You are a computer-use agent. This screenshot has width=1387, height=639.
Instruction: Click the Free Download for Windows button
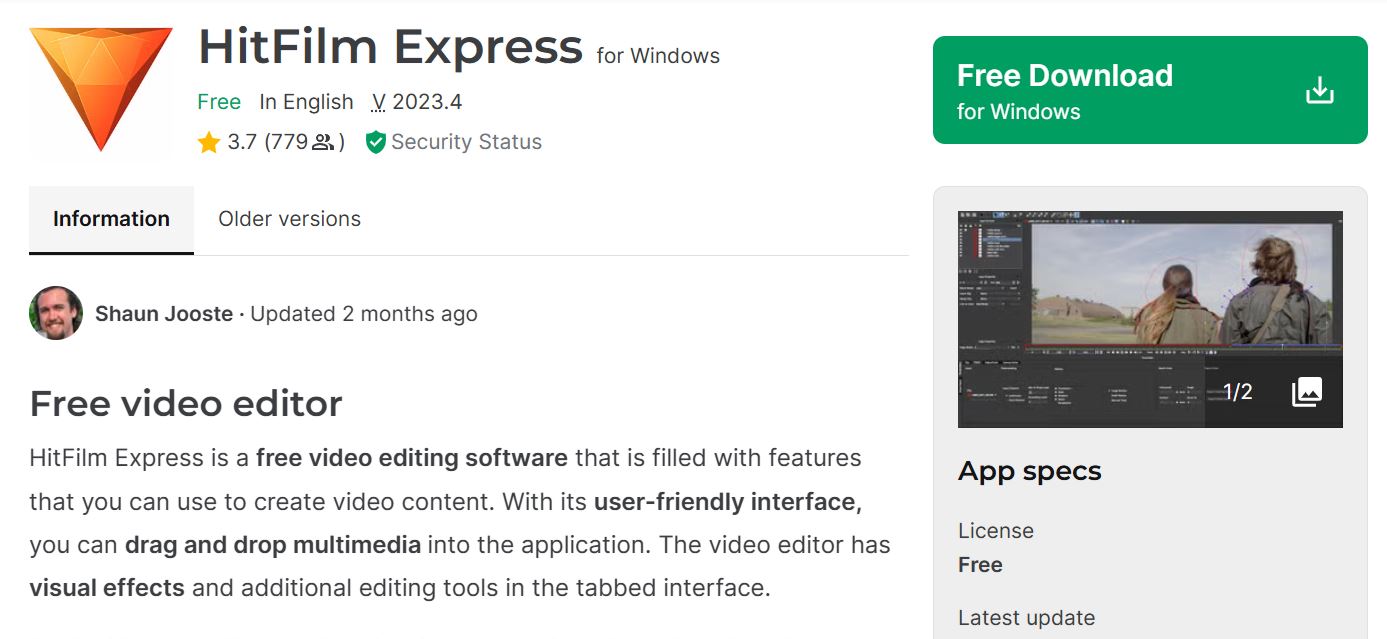coord(1150,90)
